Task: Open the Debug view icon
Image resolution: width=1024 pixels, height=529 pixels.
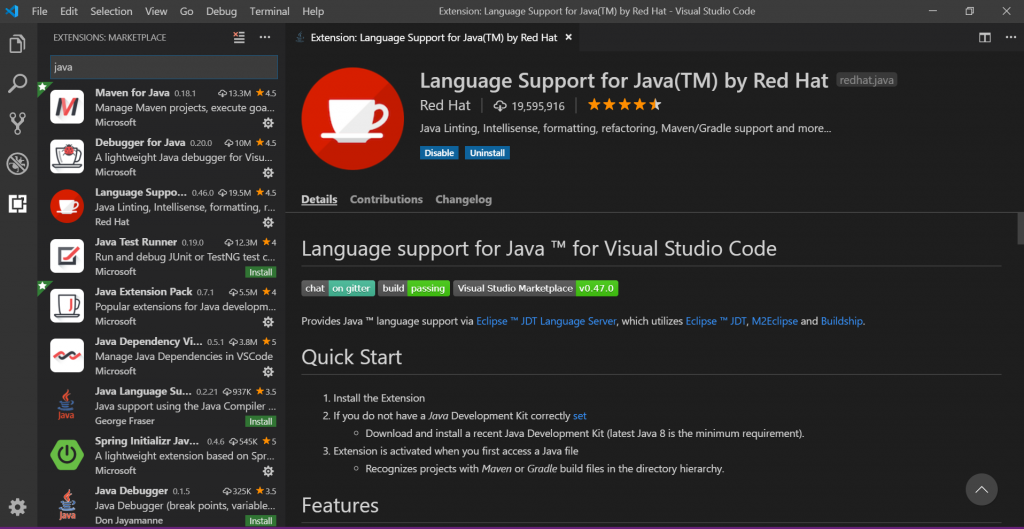Action: point(17,163)
